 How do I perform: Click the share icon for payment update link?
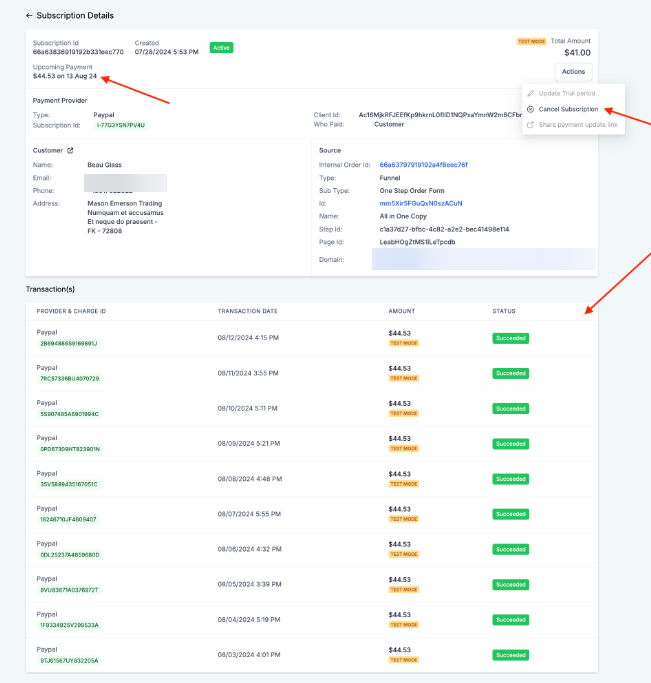[x=530, y=124]
